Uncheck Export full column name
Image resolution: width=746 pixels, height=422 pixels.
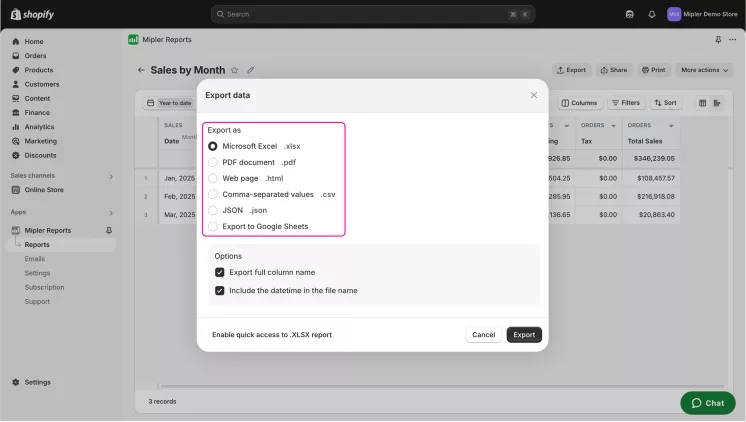(x=219, y=272)
